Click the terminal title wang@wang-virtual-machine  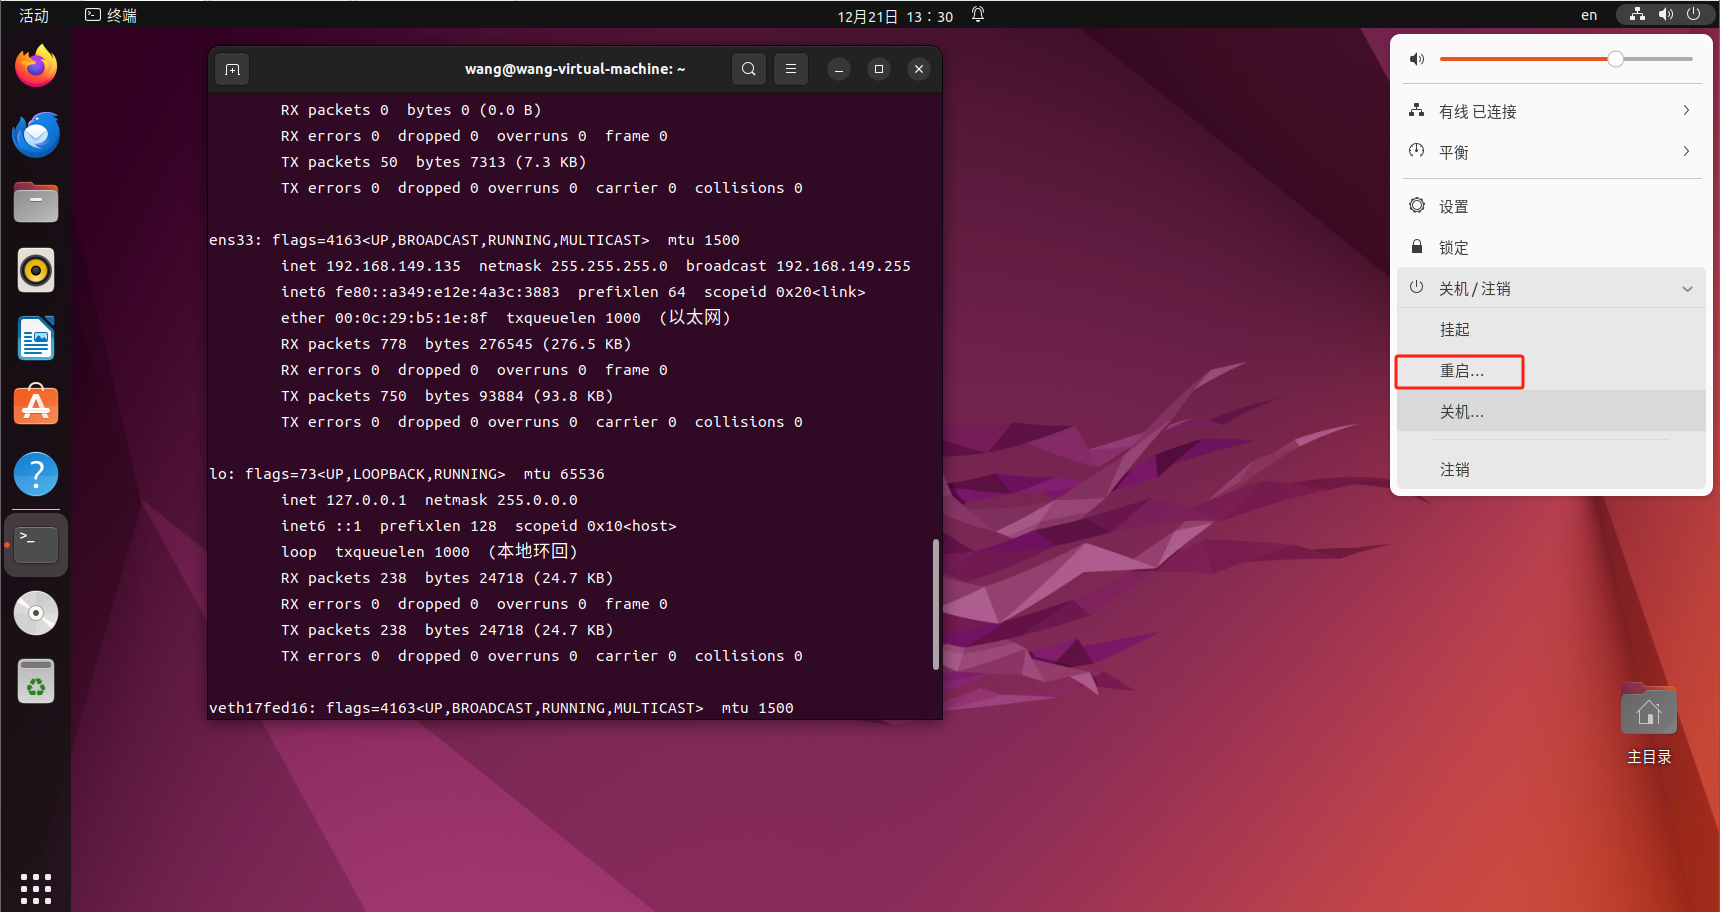point(575,69)
